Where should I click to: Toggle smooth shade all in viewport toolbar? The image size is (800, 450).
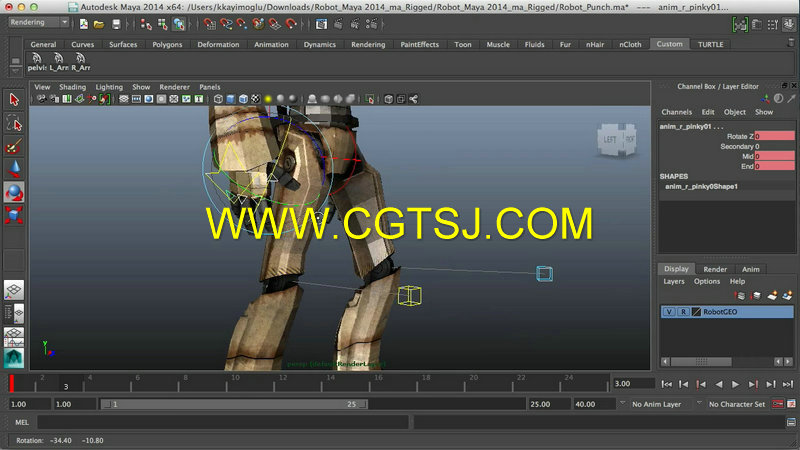231,99
